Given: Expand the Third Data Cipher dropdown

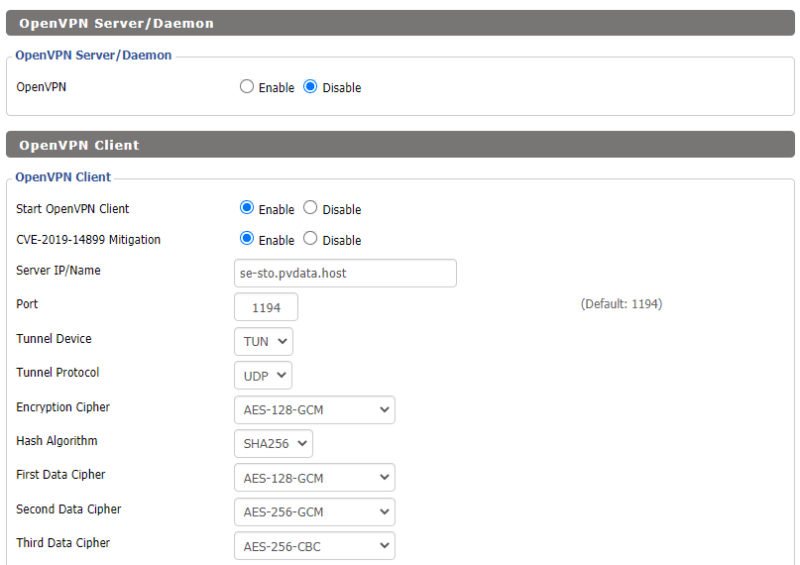Looking at the screenshot, I should point(314,546).
